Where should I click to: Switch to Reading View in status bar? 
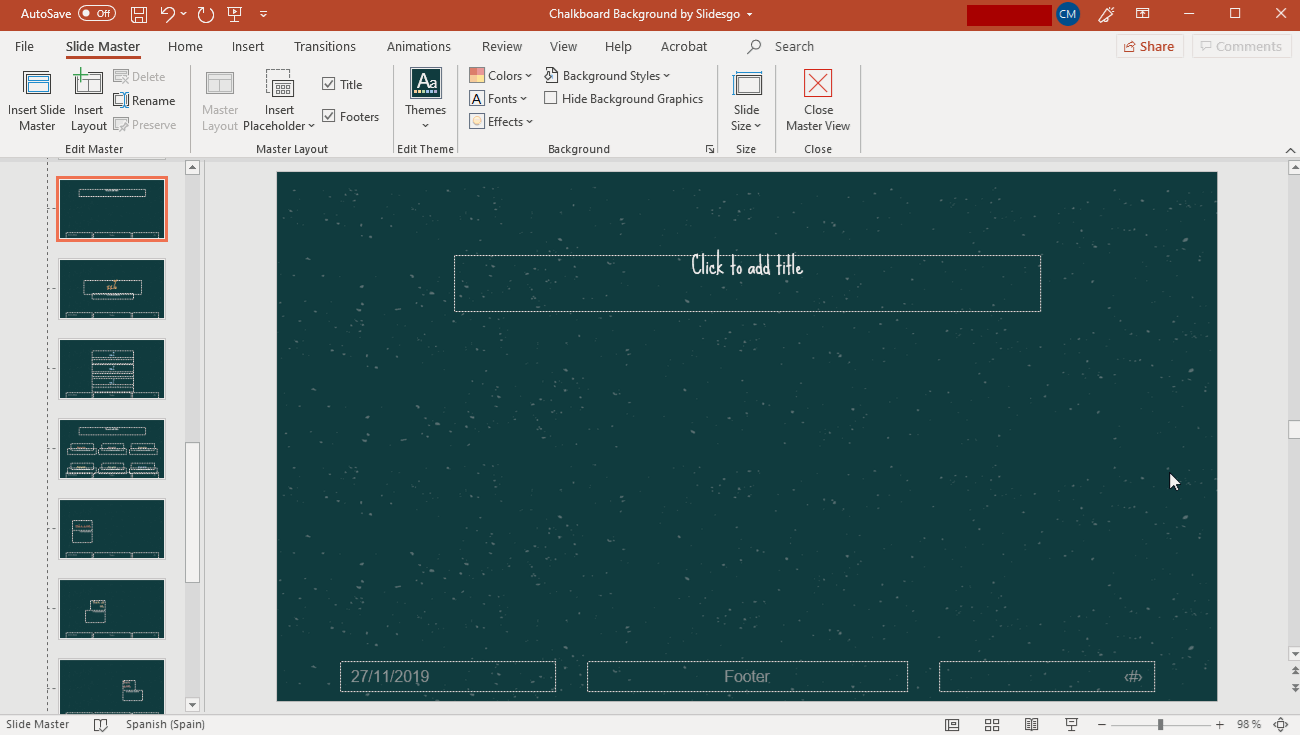click(x=1031, y=724)
